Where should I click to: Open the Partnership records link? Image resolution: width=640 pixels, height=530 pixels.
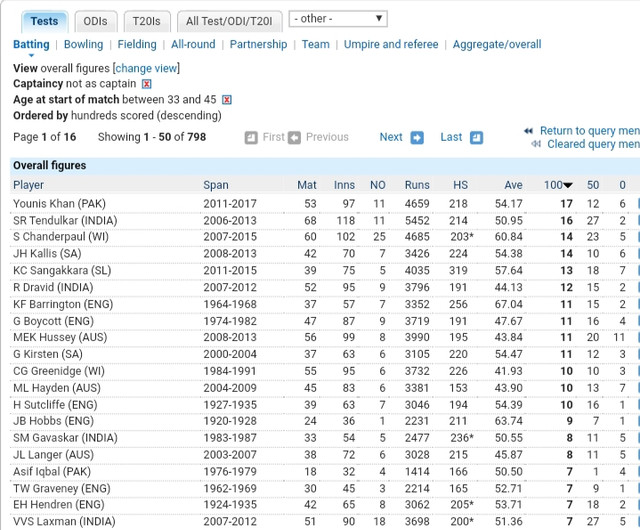click(258, 45)
